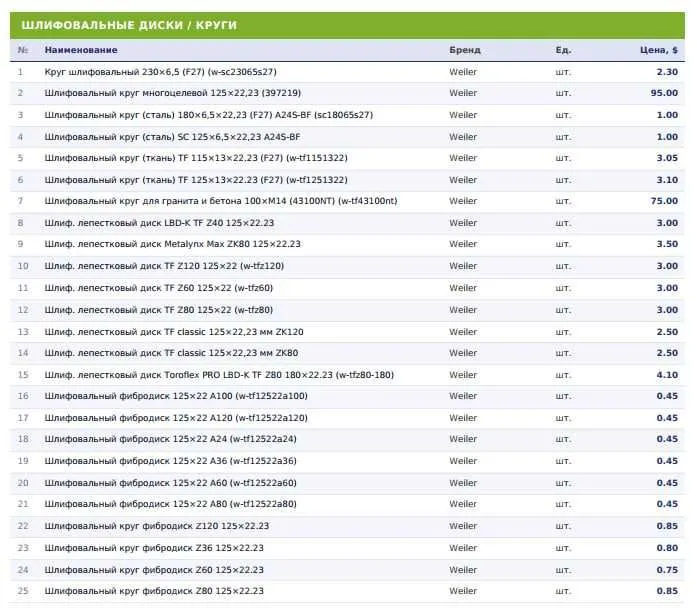Click the Weiler brand in row 25
This screenshot has height=613, width=697.
(463, 591)
